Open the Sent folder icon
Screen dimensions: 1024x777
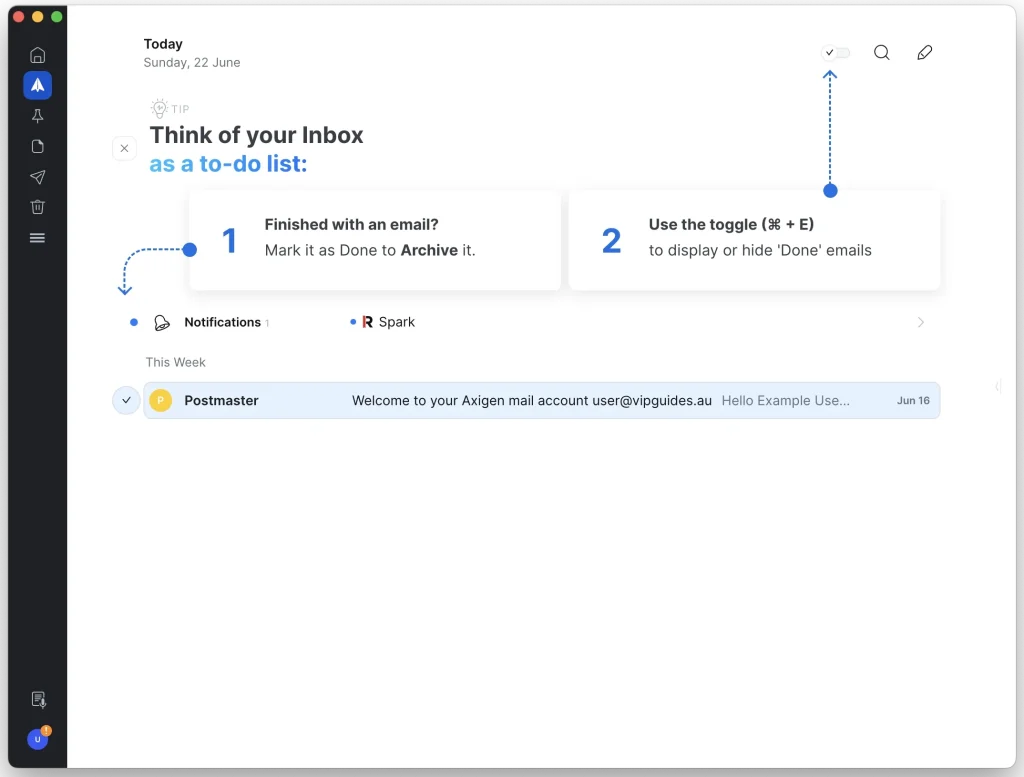38,177
